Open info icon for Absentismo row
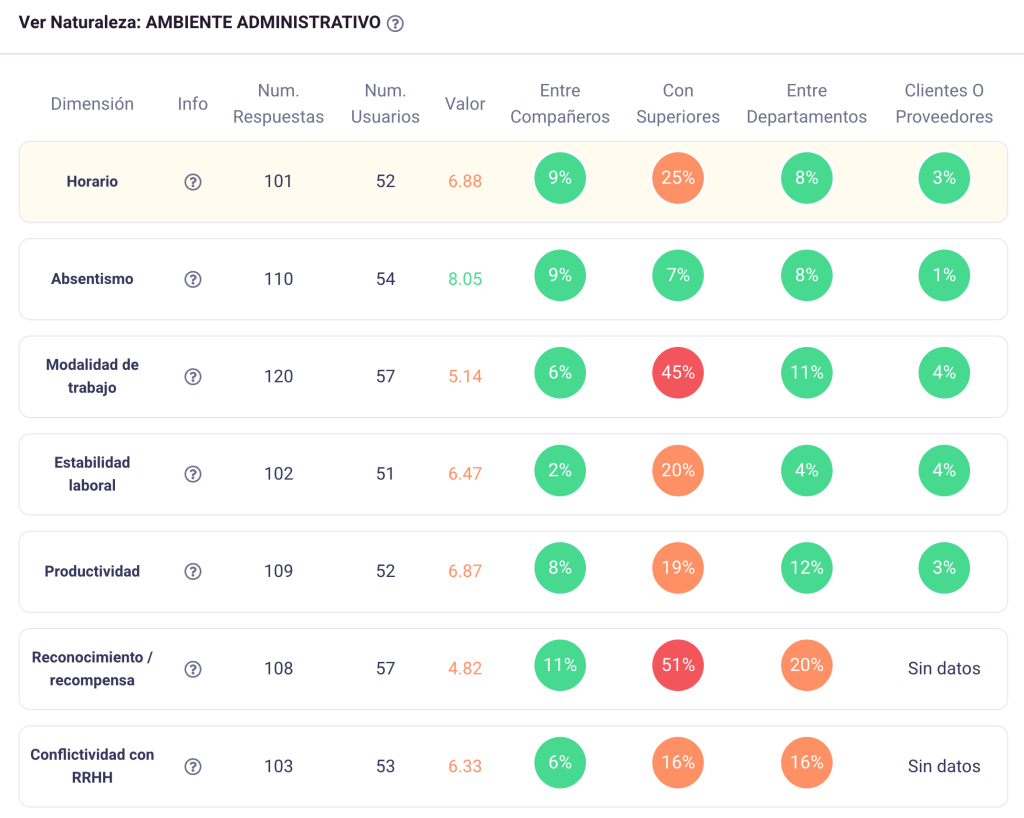Viewport: 1024px width, 818px height. 193,280
